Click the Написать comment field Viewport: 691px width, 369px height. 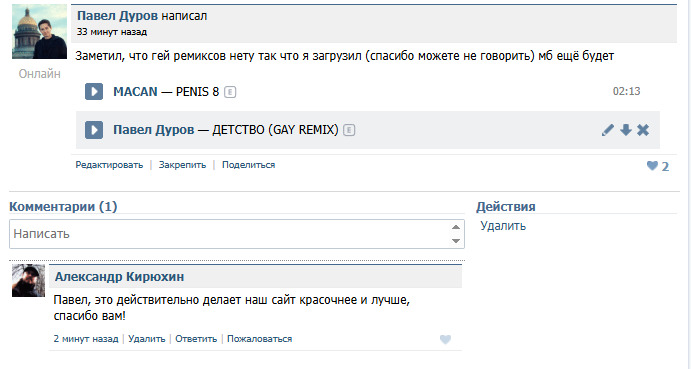[x=237, y=234]
